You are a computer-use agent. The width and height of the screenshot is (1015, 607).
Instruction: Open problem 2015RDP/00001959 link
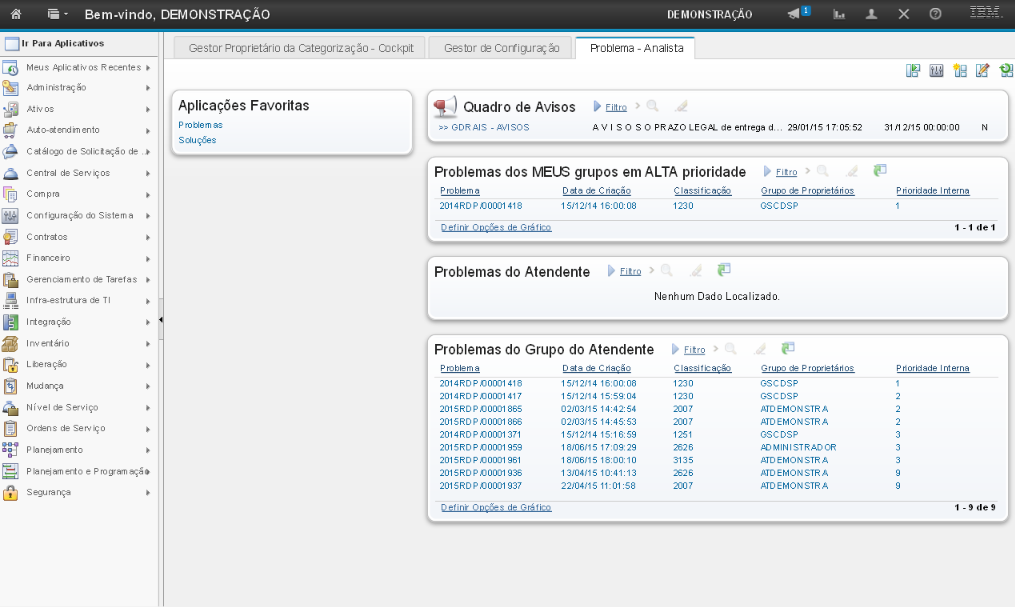tap(480, 447)
